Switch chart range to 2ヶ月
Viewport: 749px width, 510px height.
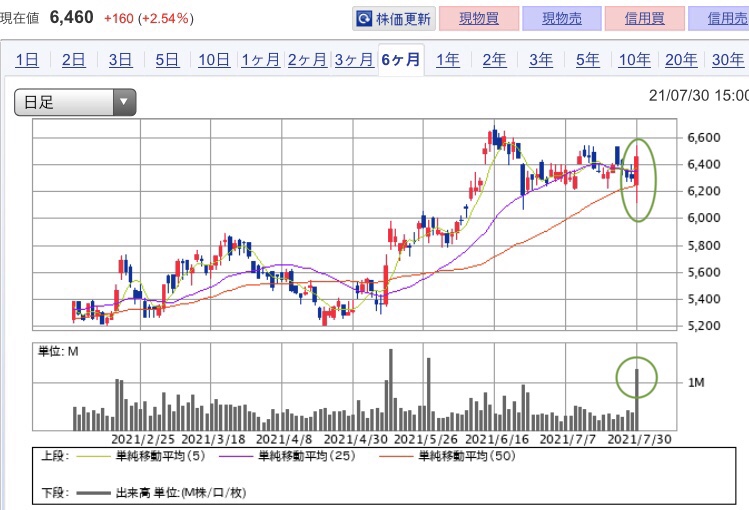[x=307, y=60]
